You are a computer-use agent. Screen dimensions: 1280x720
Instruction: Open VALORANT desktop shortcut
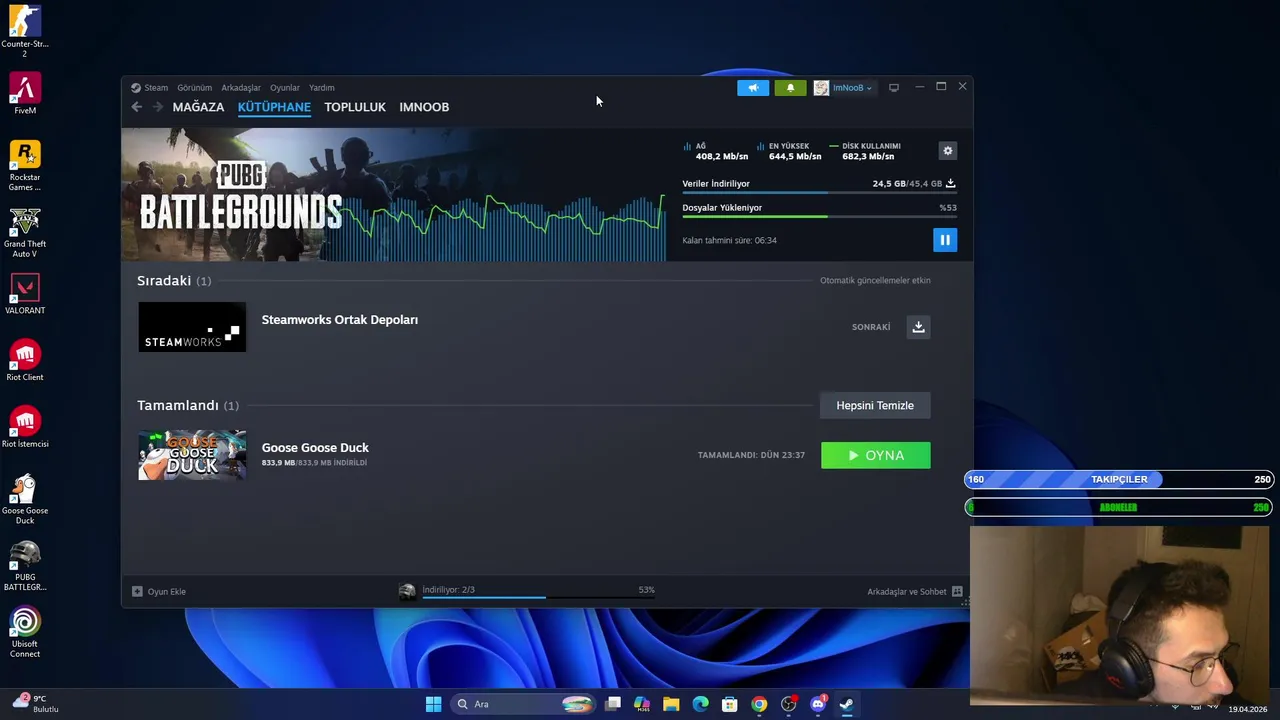25,294
